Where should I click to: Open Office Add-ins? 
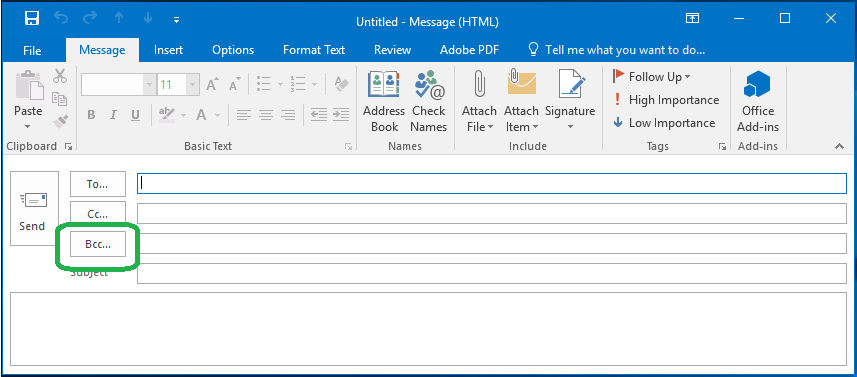pyautogui.click(x=758, y=102)
